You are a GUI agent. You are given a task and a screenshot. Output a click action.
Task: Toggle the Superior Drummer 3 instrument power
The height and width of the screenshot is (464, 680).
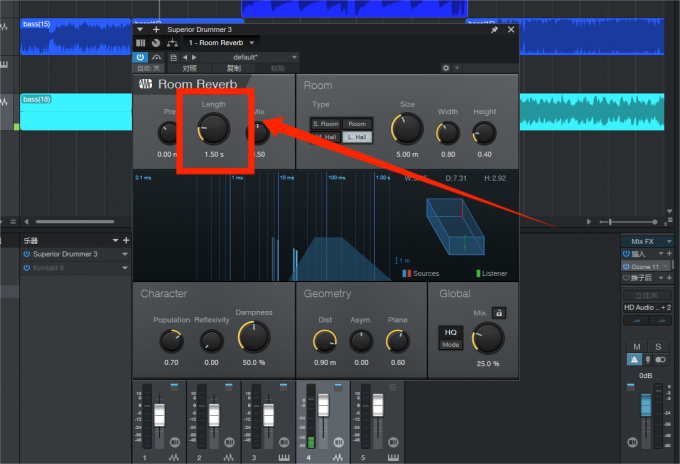[x=25, y=254]
